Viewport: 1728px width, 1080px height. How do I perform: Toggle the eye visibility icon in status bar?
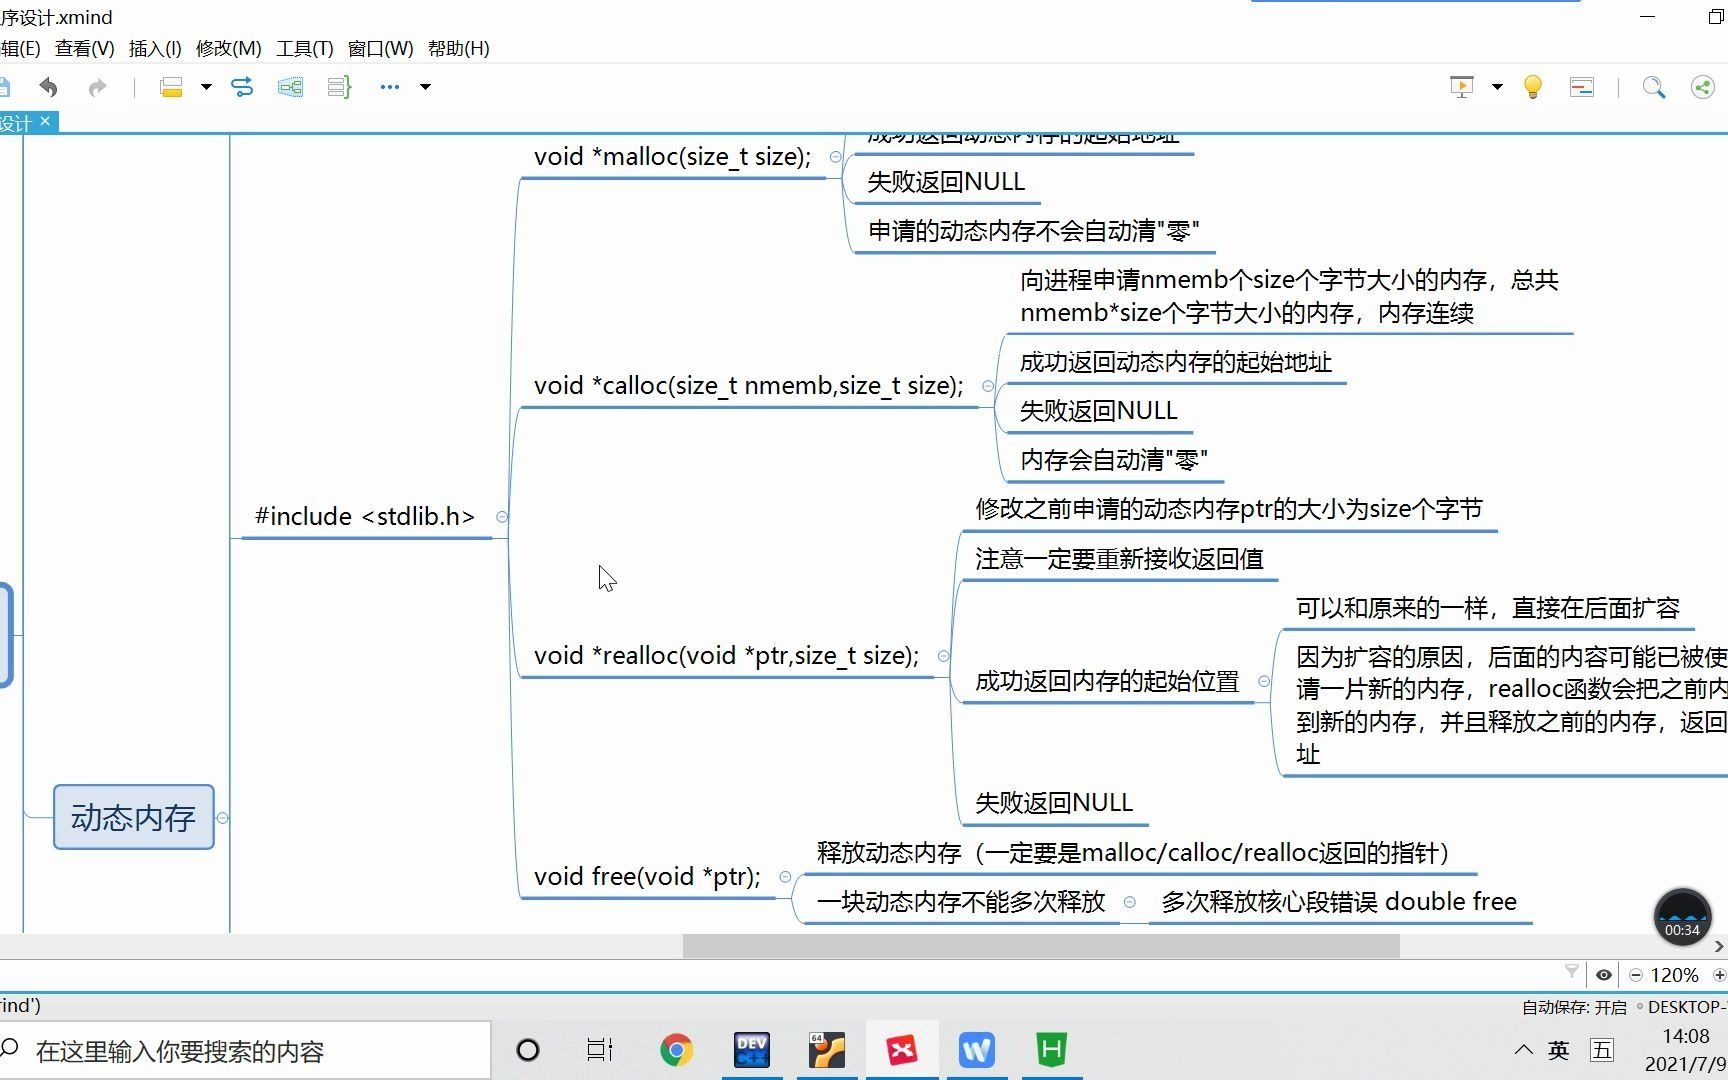(x=1604, y=975)
